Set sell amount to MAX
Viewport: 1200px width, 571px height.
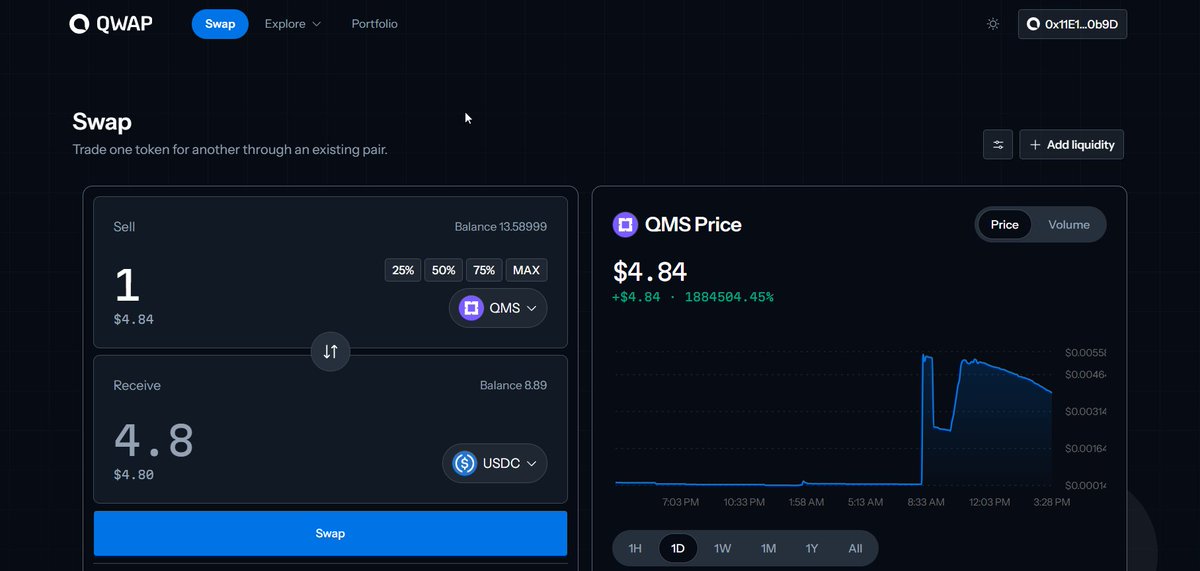pos(526,270)
